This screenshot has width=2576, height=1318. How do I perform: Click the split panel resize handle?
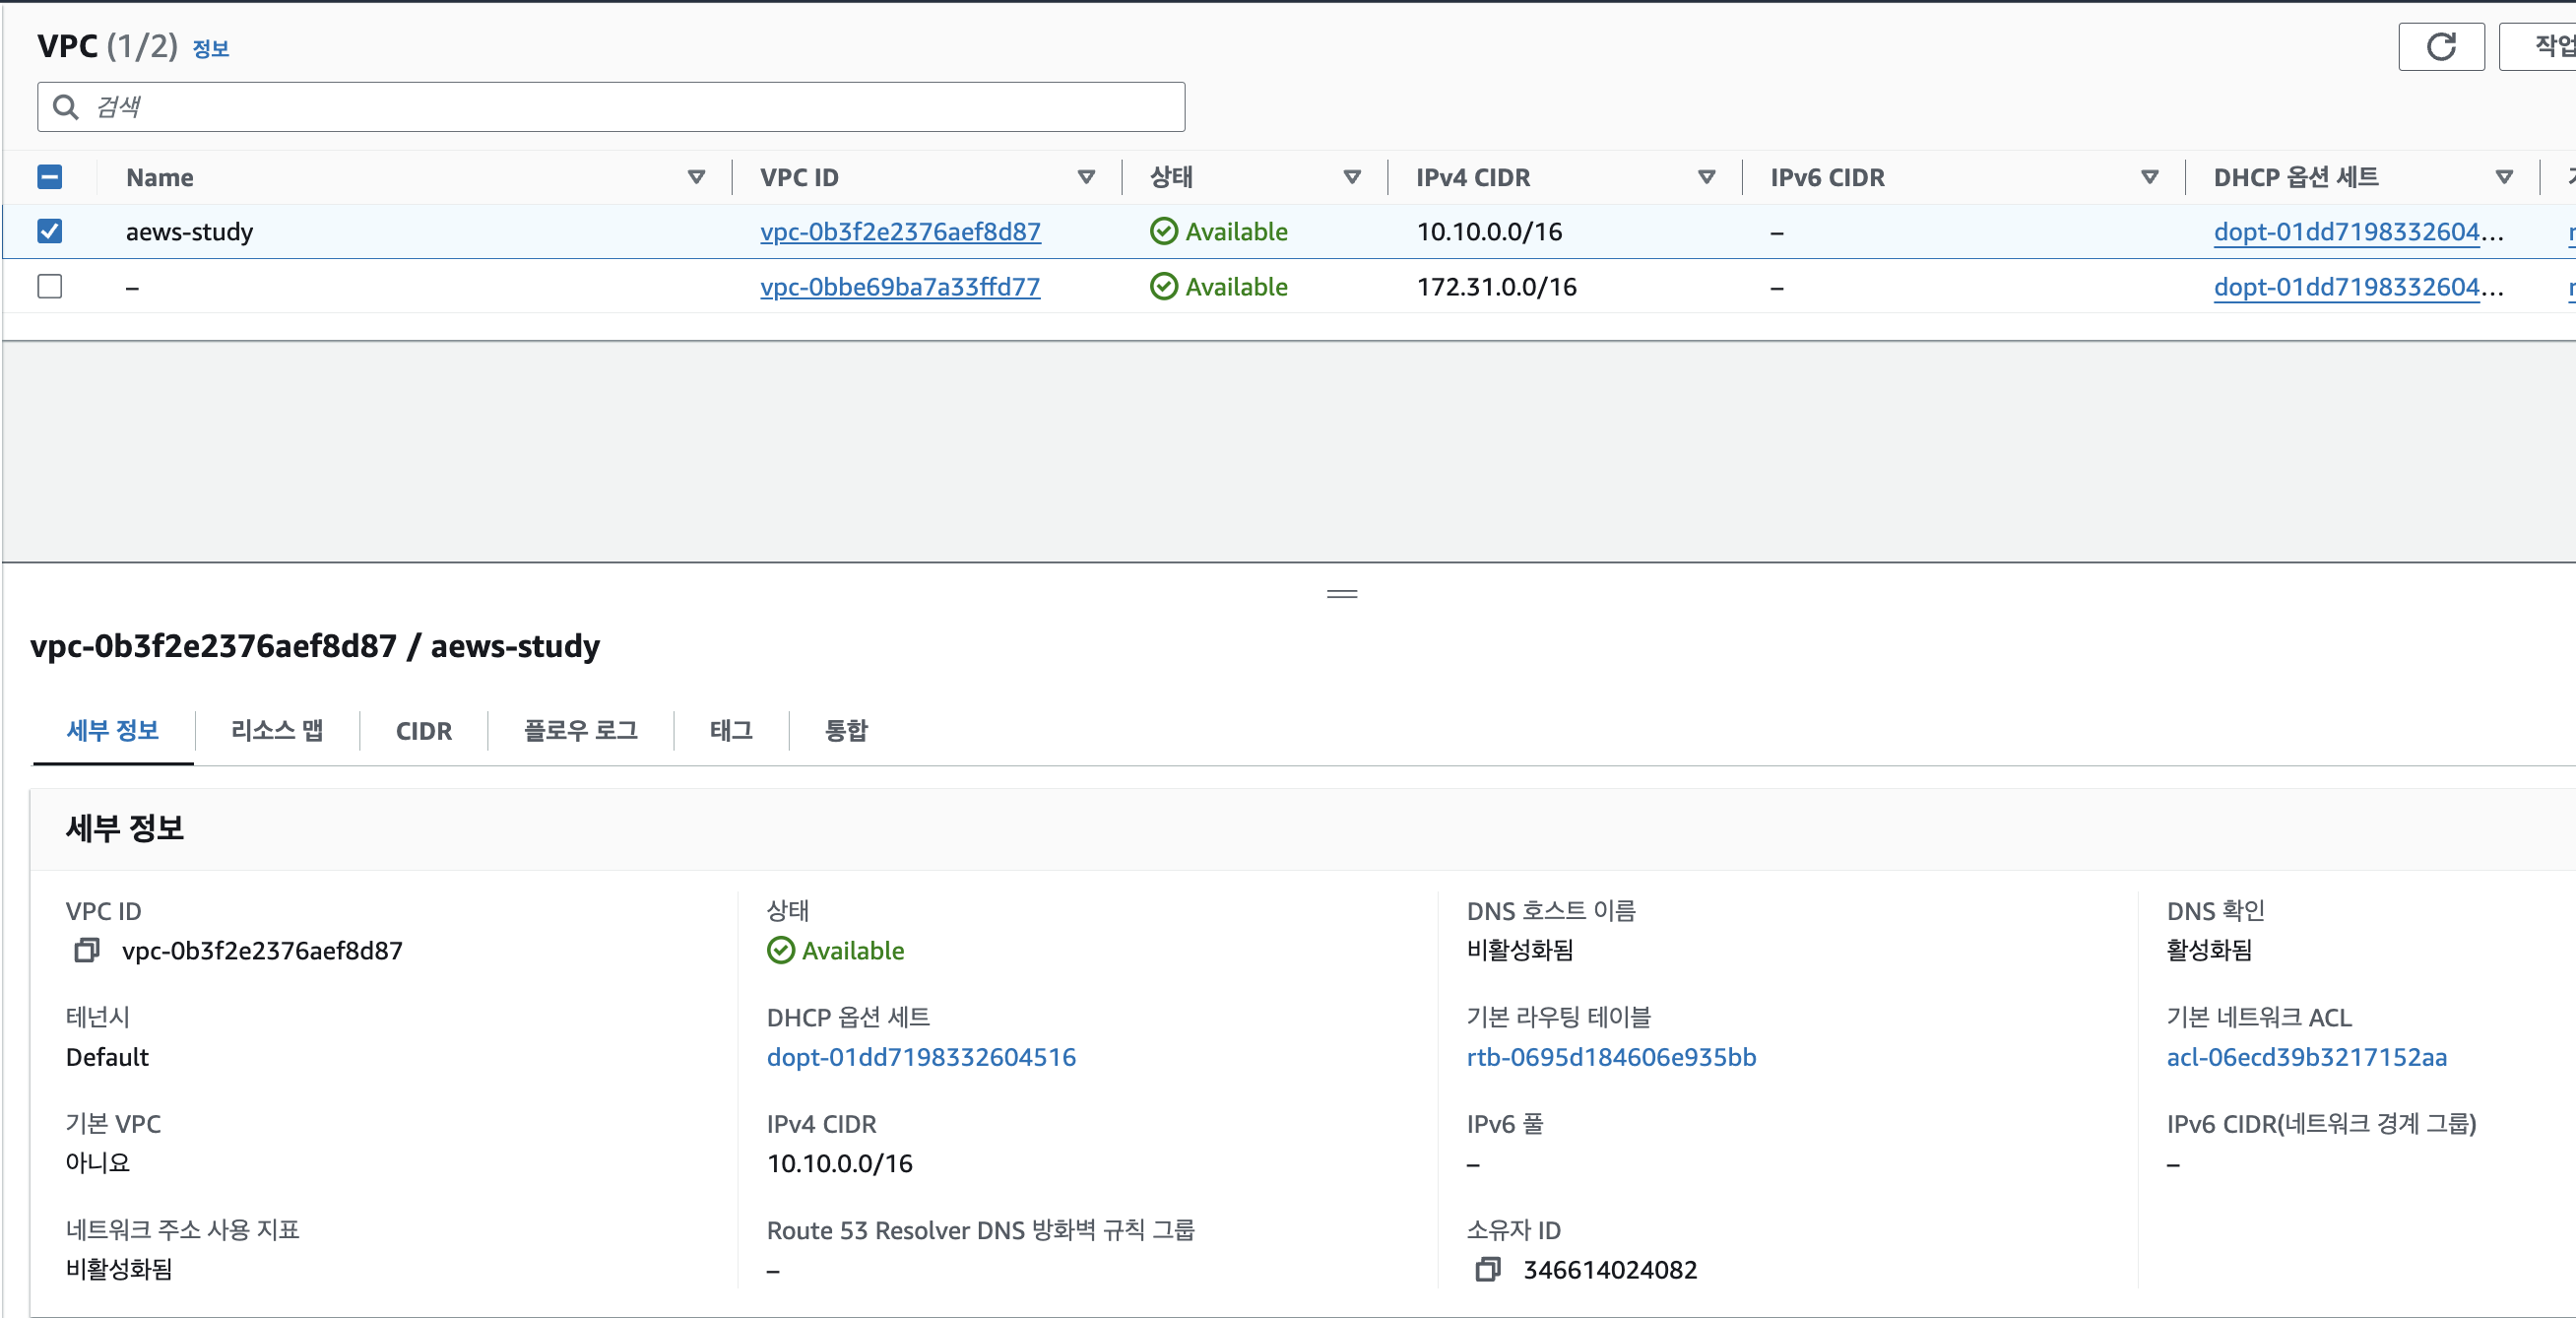click(x=1341, y=594)
